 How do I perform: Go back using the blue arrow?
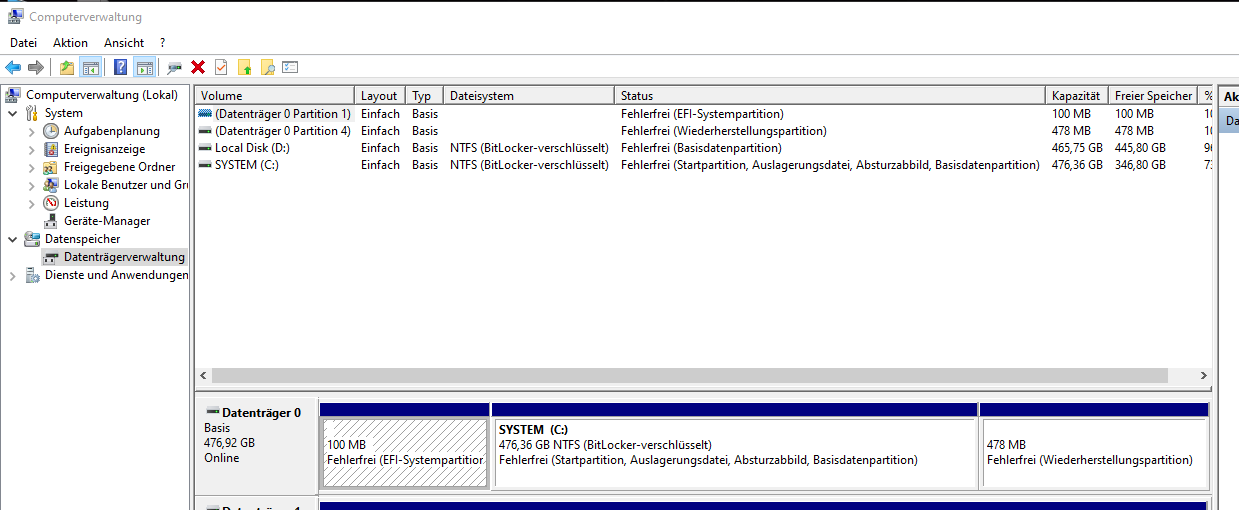pyautogui.click(x=13, y=67)
